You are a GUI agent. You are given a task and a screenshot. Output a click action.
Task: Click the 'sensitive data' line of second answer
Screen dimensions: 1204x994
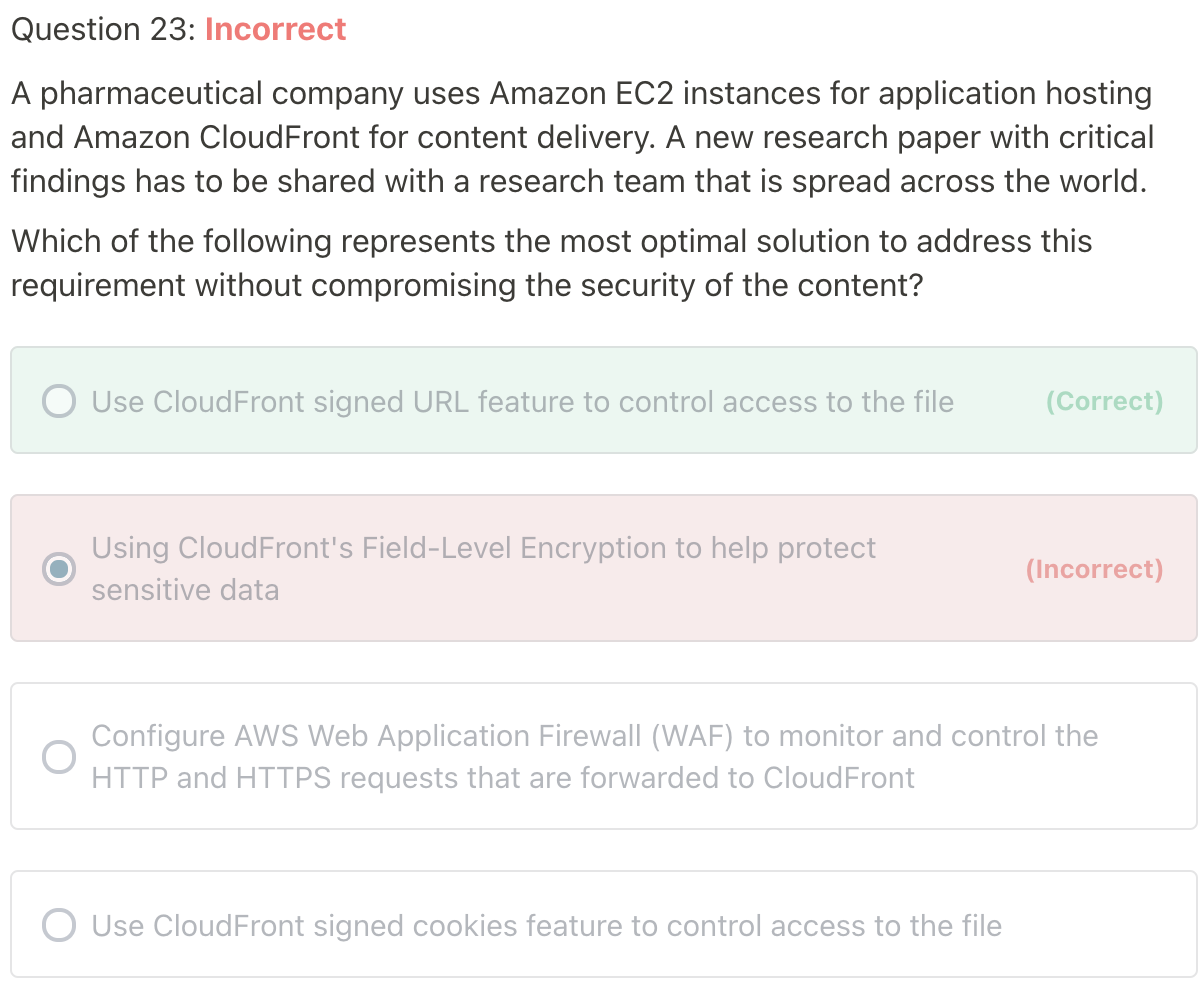point(185,590)
